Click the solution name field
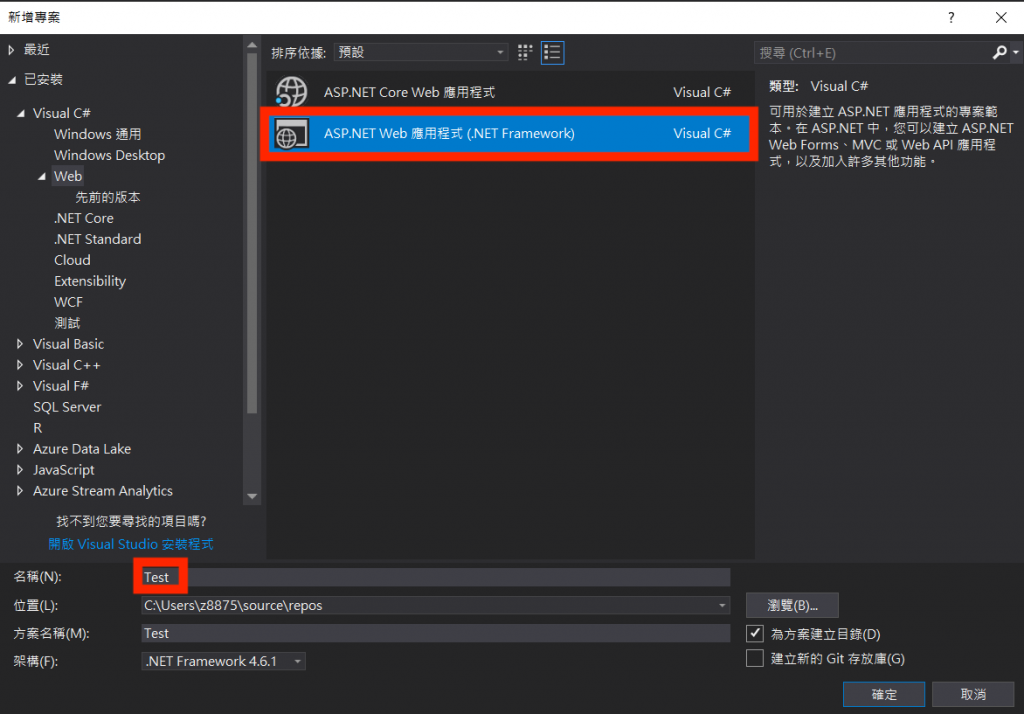 pos(436,633)
